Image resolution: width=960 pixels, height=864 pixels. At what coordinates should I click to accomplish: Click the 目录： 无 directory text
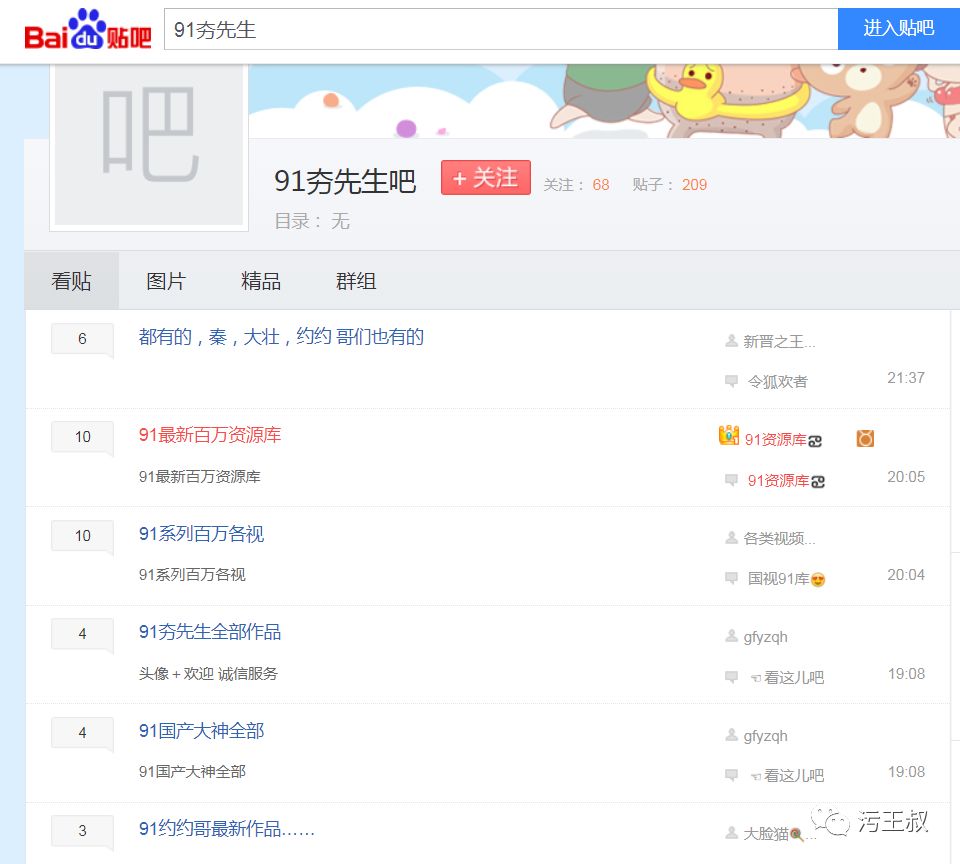[x=312, y=221]
